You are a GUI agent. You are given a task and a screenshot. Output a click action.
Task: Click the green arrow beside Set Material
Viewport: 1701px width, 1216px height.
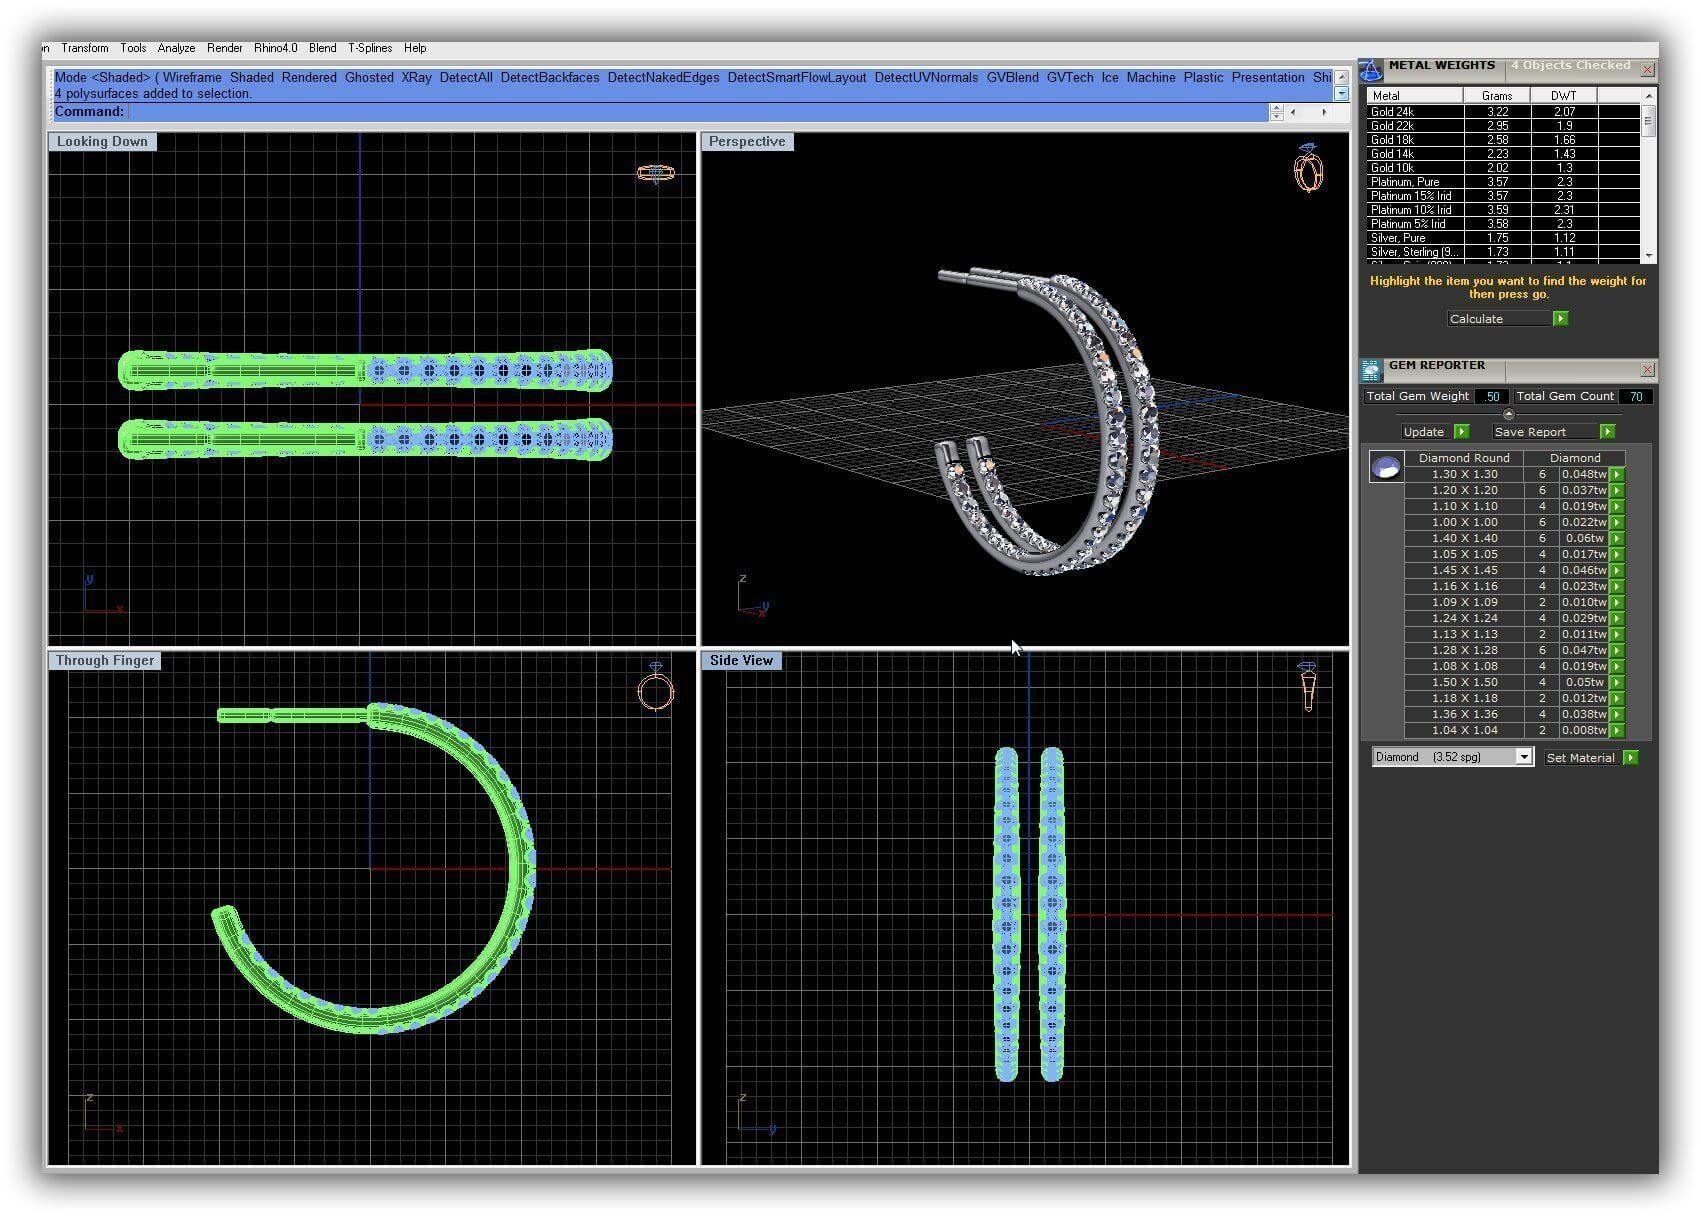tap(1630, 757)
